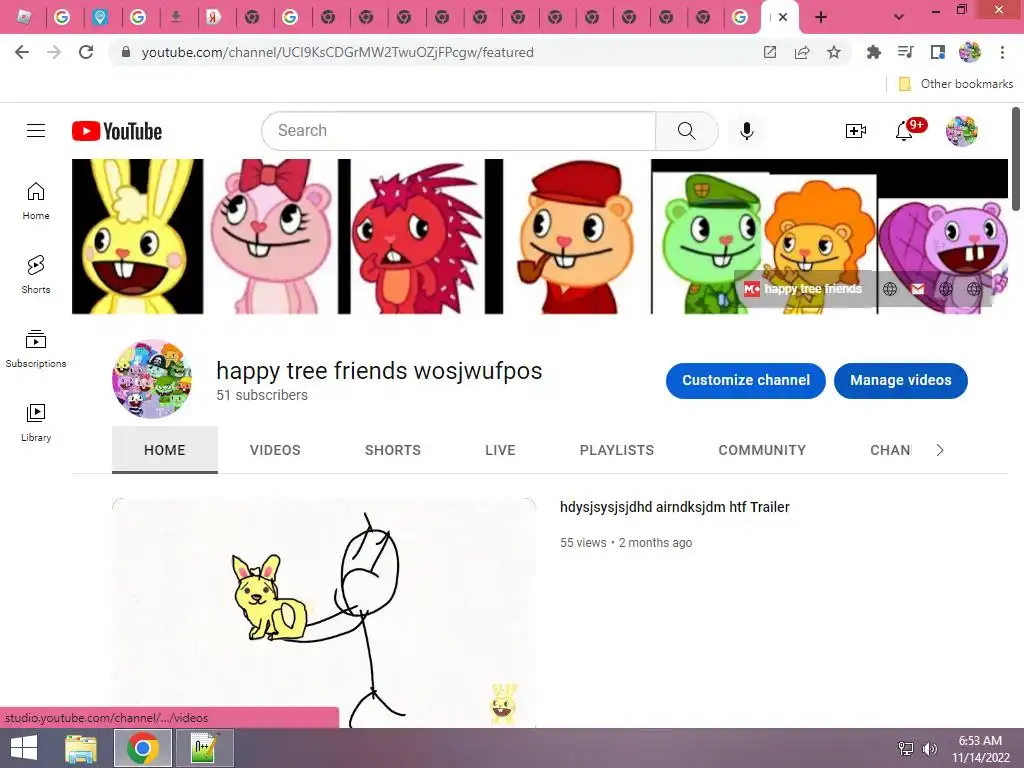Go to Home in the left sidebar
The width and height of the screenshot is (1024, 768).
click(x=36, y=200)
